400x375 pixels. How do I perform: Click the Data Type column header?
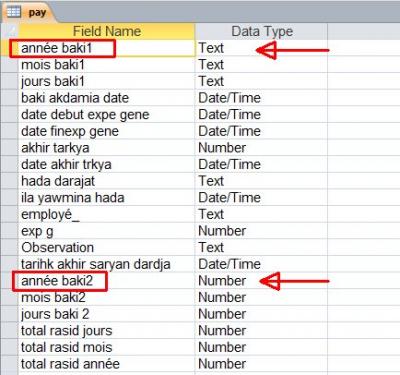[x=262, y=31]
